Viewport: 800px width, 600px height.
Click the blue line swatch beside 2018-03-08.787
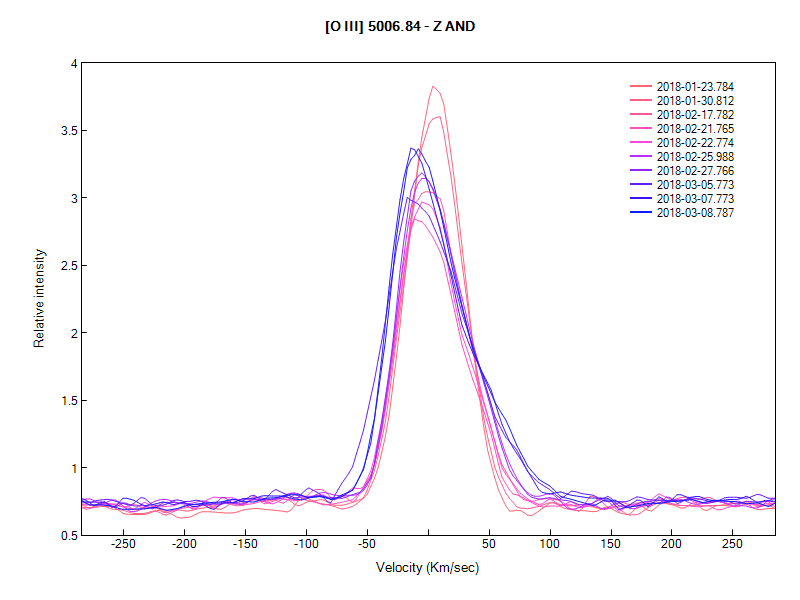coord(640,213)
